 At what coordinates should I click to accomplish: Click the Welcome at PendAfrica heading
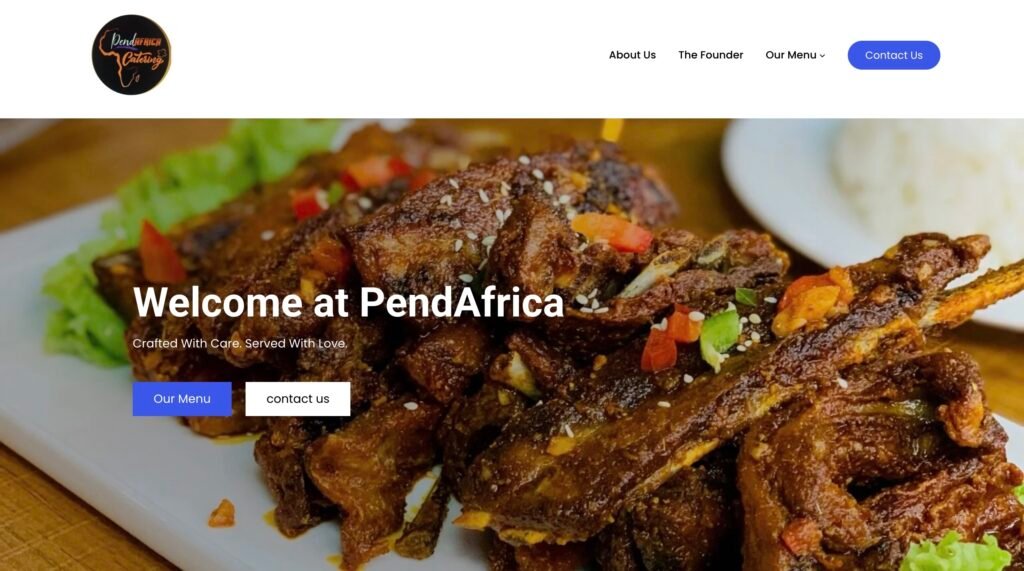(x=348, y=302)
